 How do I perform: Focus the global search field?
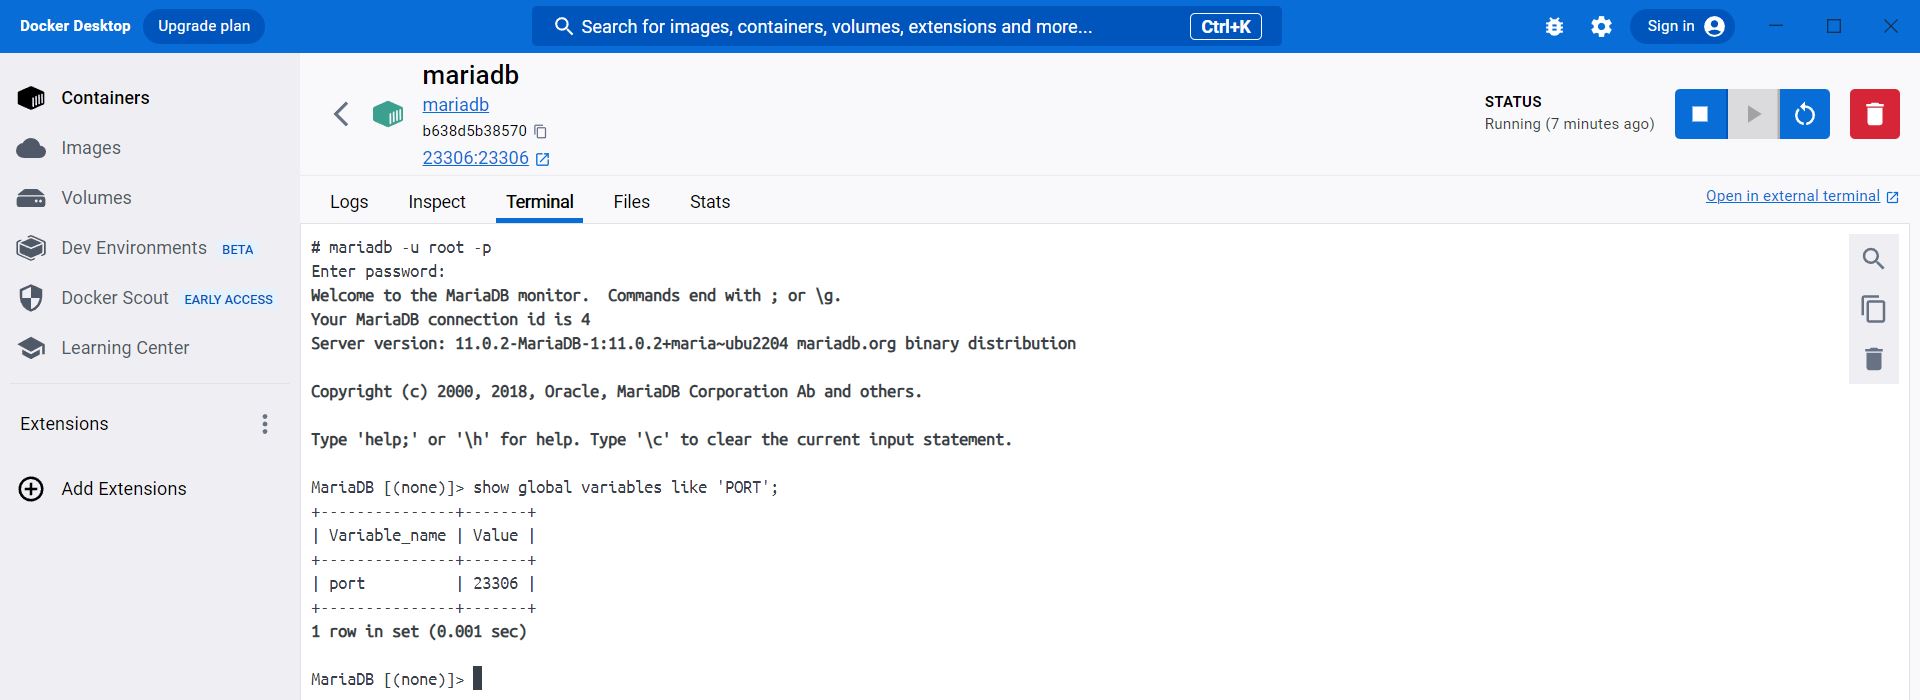coord(906,26)
